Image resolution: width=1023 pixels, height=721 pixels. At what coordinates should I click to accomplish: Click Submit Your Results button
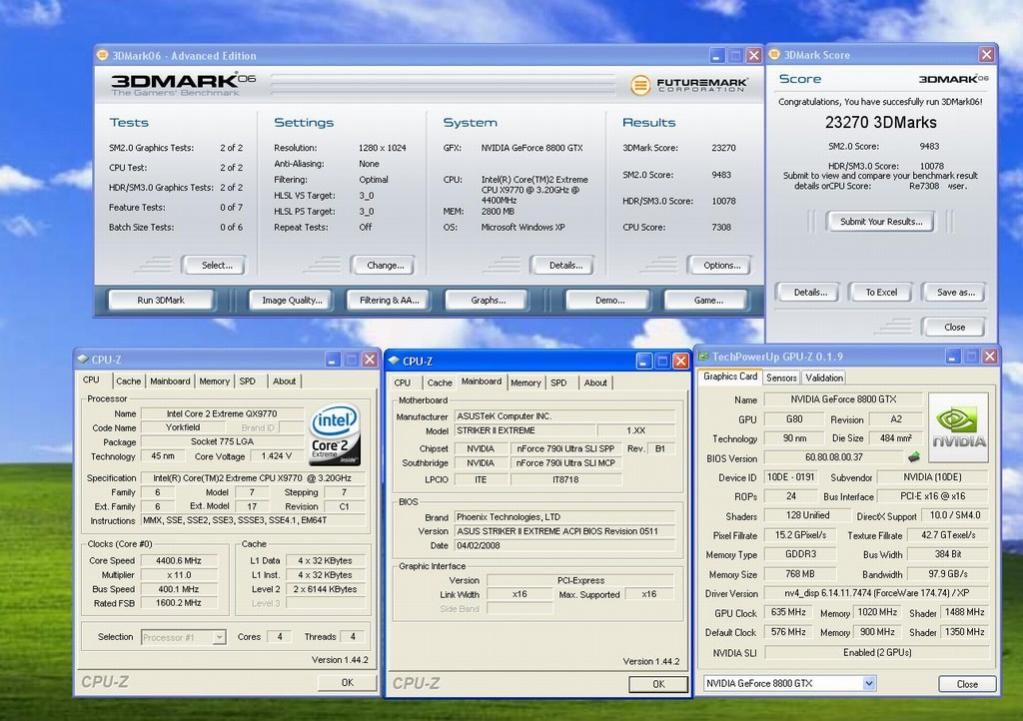click(x=881, y=221)
